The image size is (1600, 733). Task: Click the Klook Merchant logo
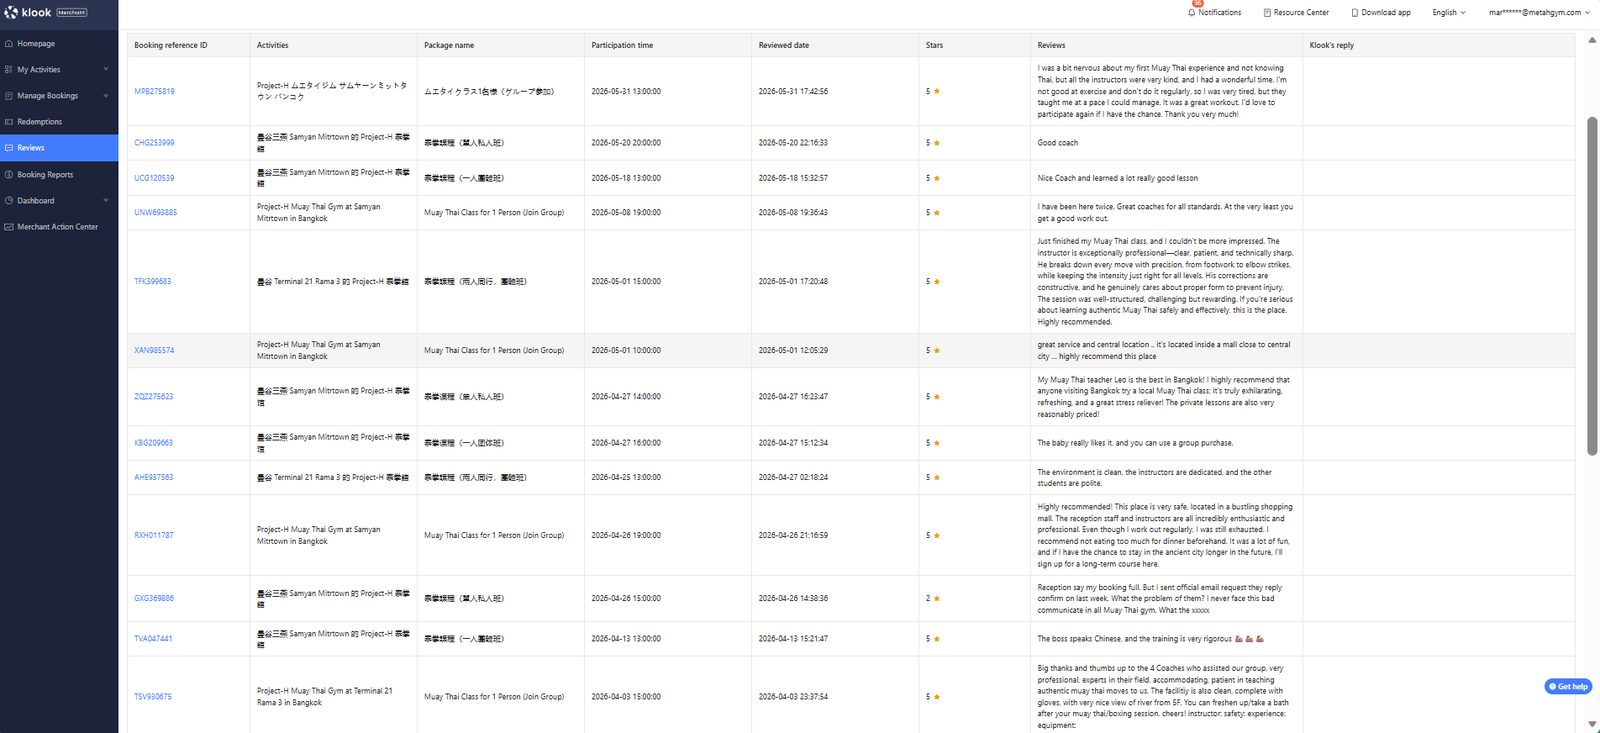click(45, 12)
